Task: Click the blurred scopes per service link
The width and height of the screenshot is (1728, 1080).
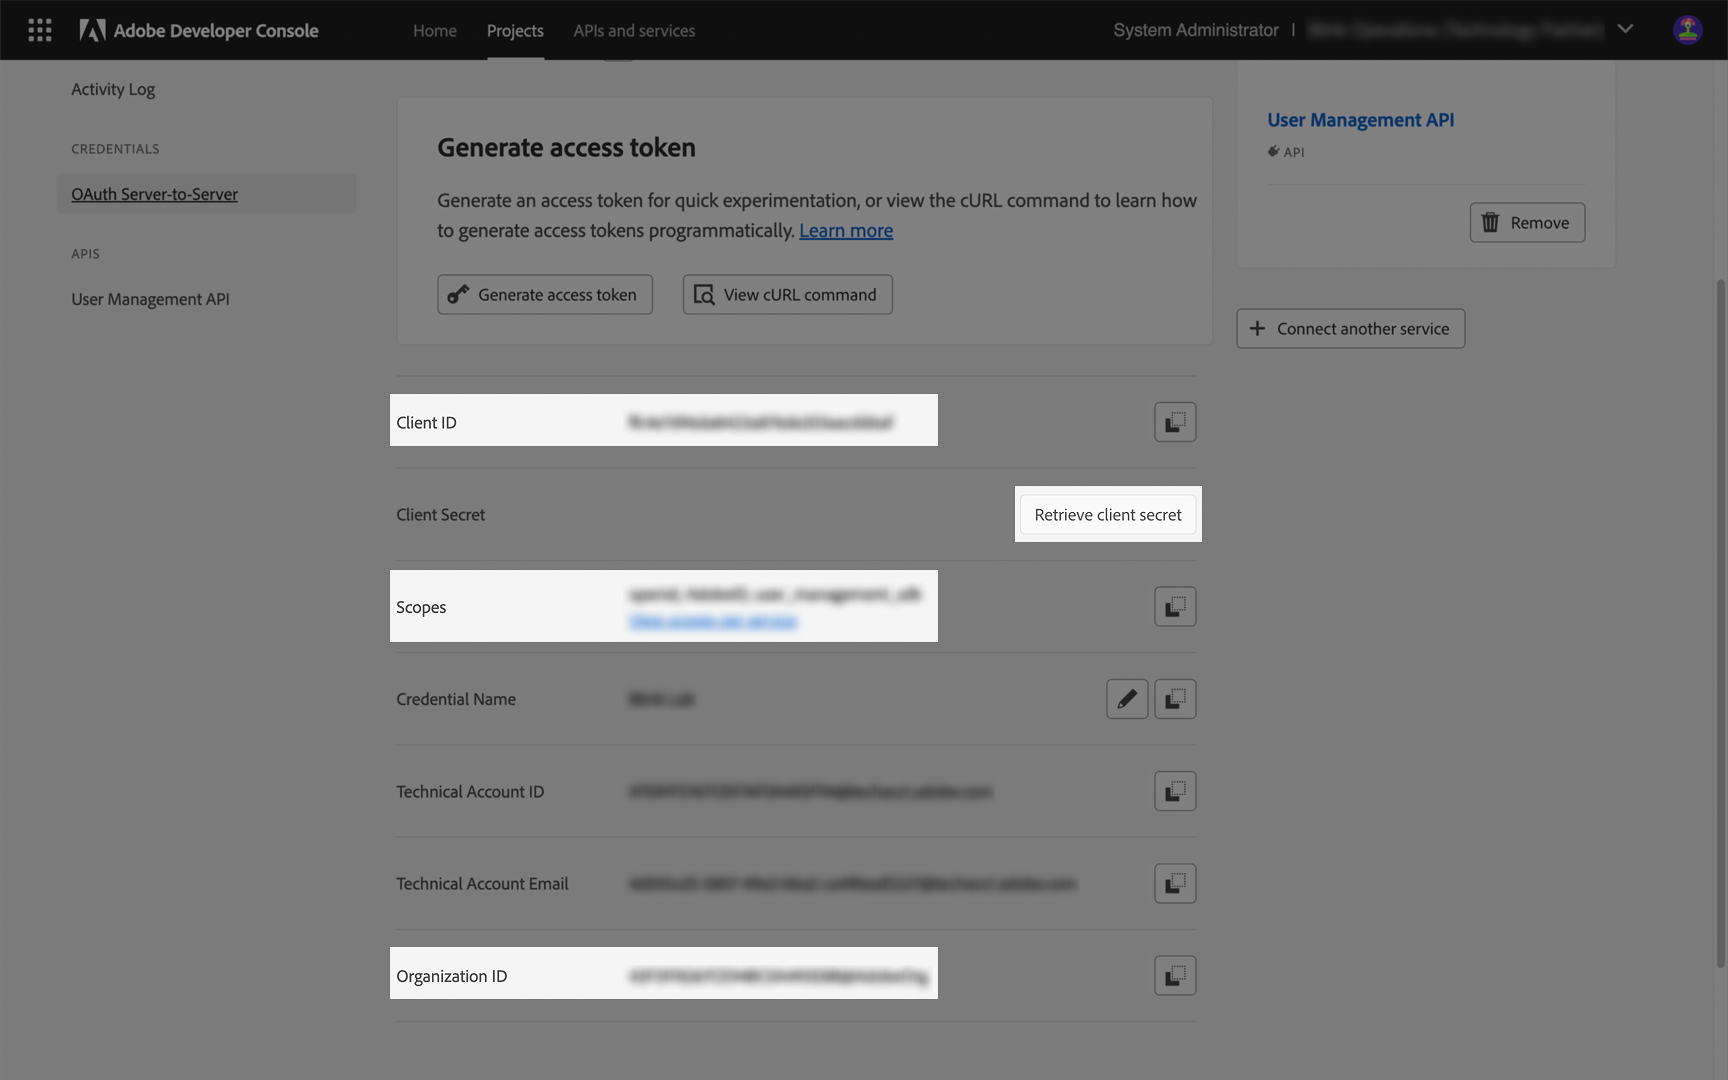Action: (713, 622)
